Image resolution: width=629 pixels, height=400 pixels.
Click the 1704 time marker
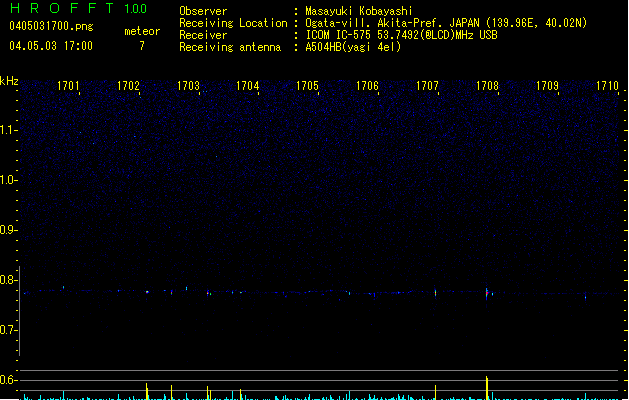[248, 86]
